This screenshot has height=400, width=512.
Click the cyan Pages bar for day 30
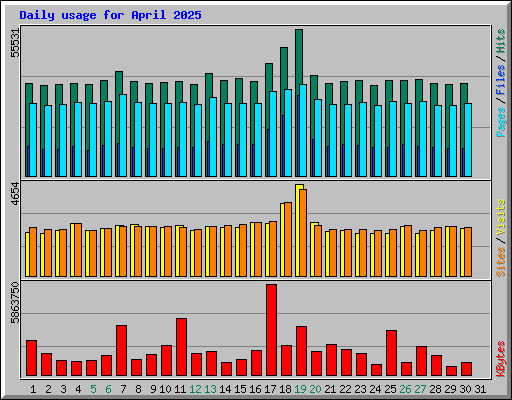tap(468, 140)
